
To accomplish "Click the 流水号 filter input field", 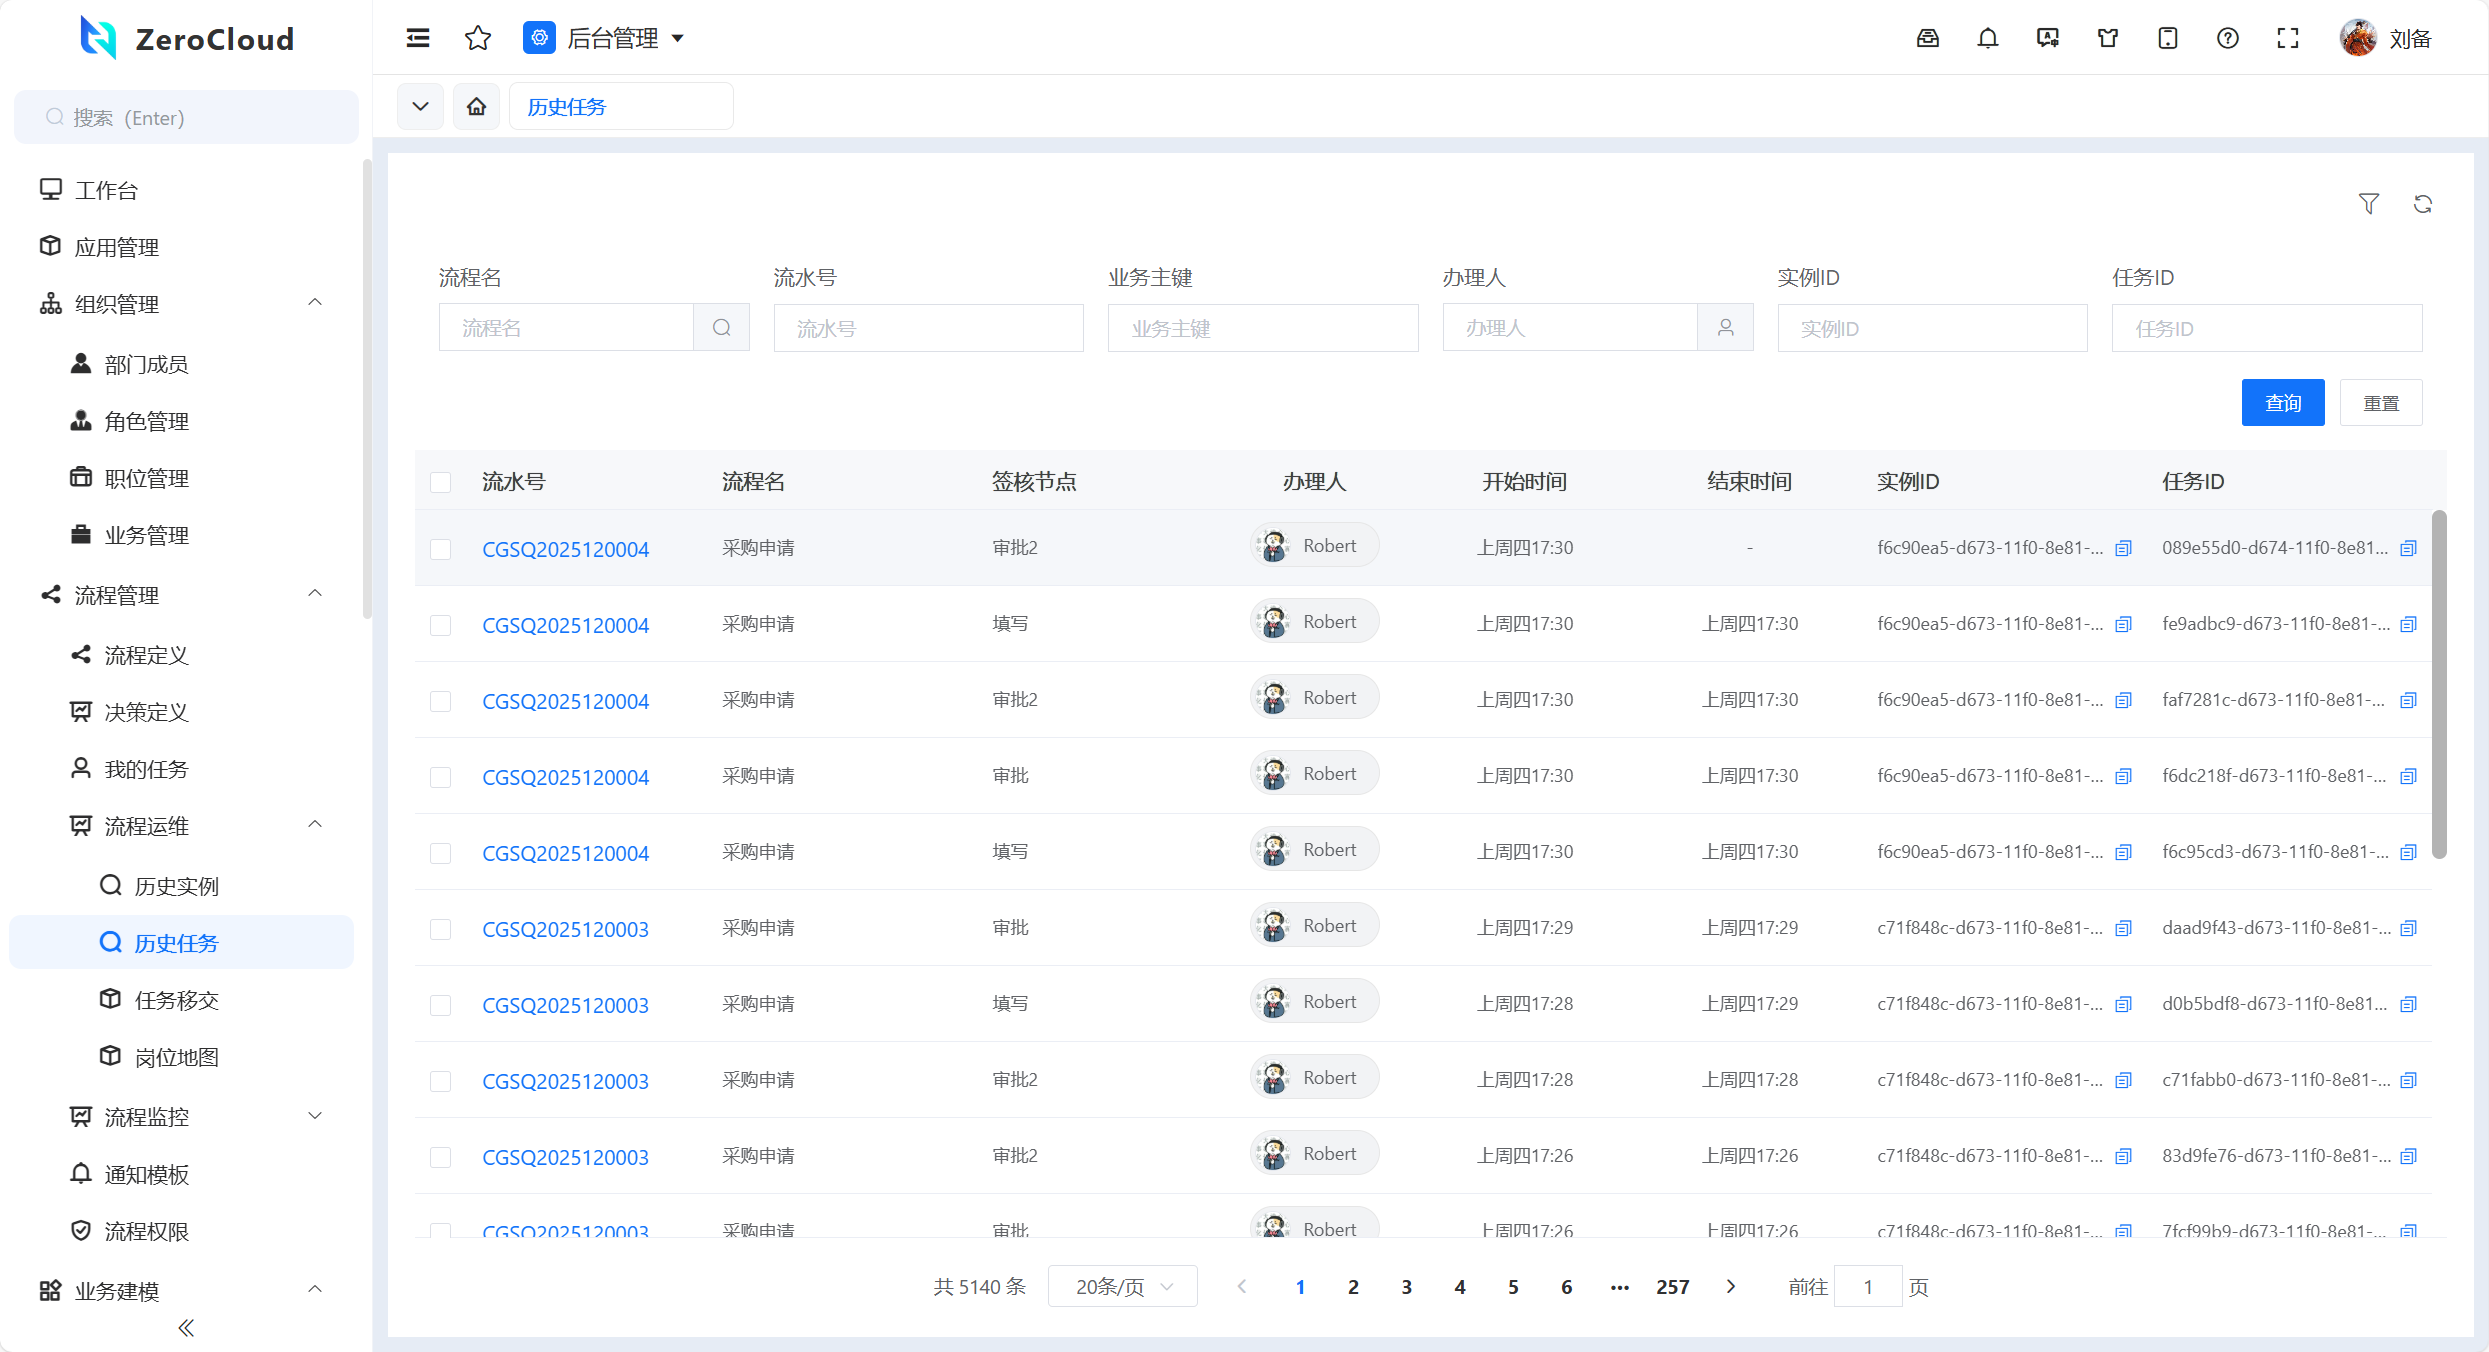I will [x=927, y=328].
